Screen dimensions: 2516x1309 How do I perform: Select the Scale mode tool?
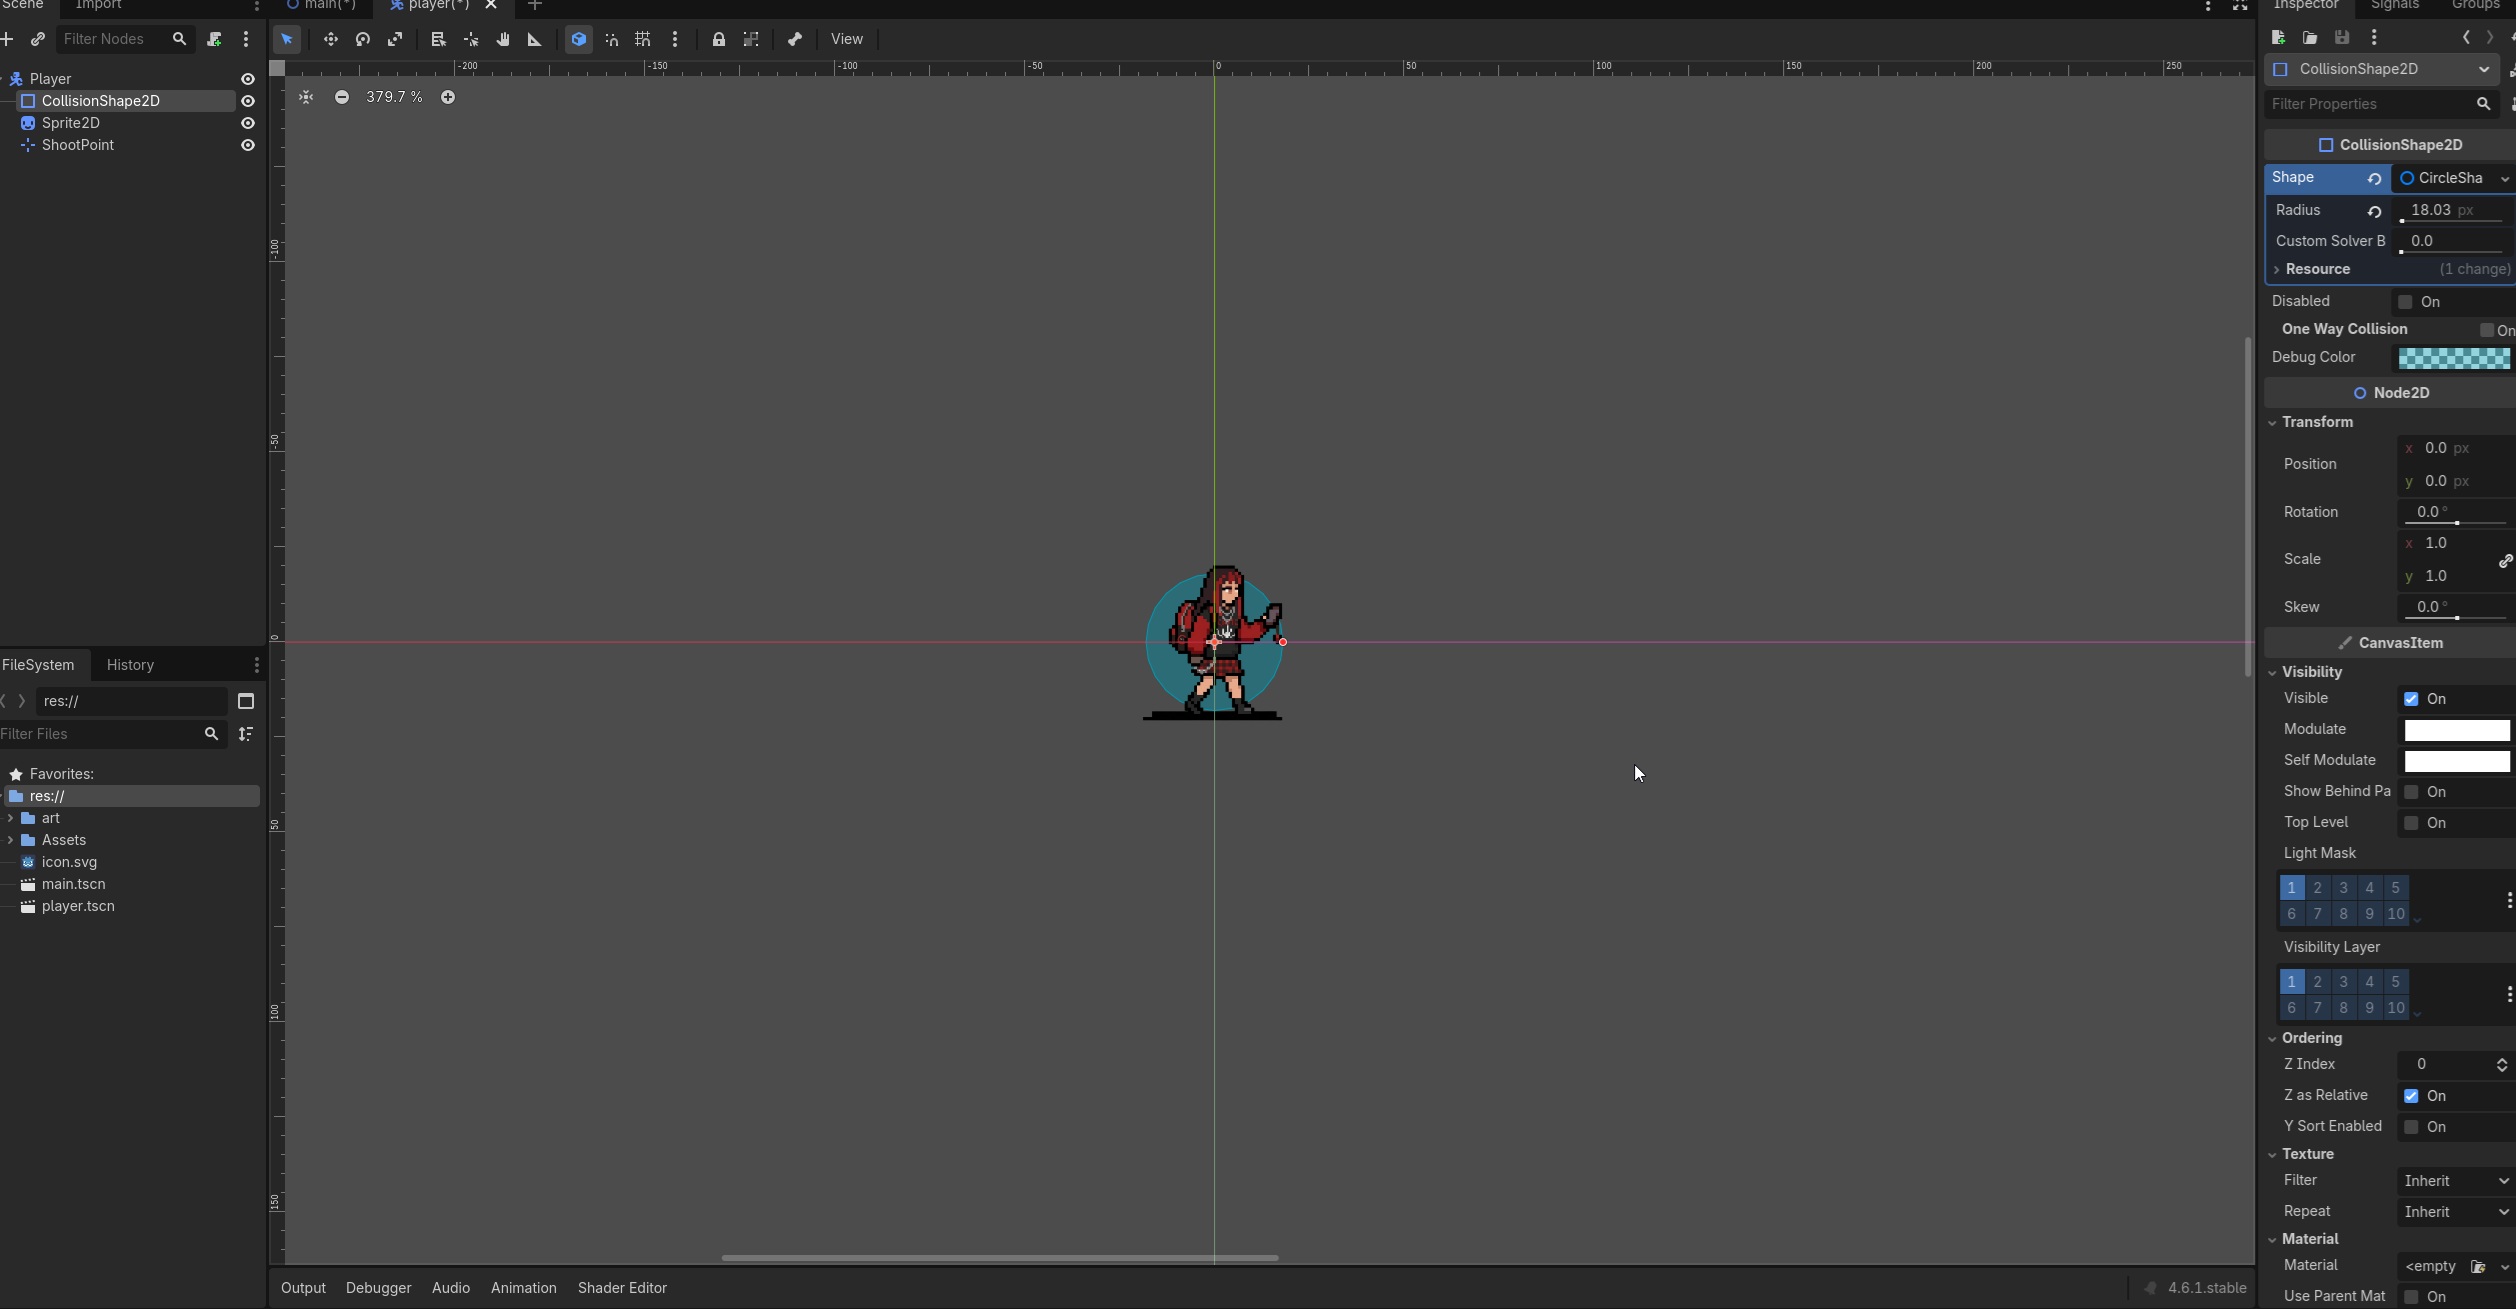[x=395, y=39]
